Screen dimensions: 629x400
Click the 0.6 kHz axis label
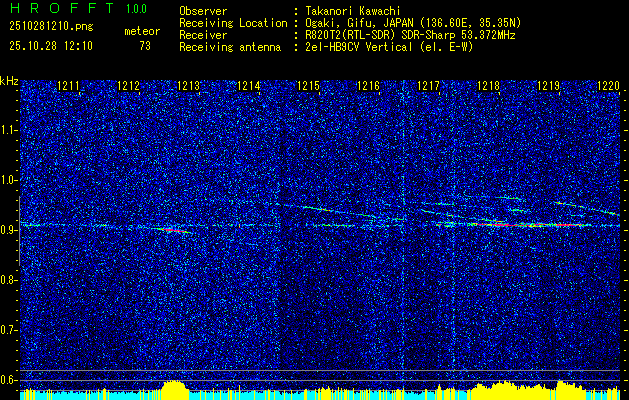pyautogui.click(x=8, y=380)
